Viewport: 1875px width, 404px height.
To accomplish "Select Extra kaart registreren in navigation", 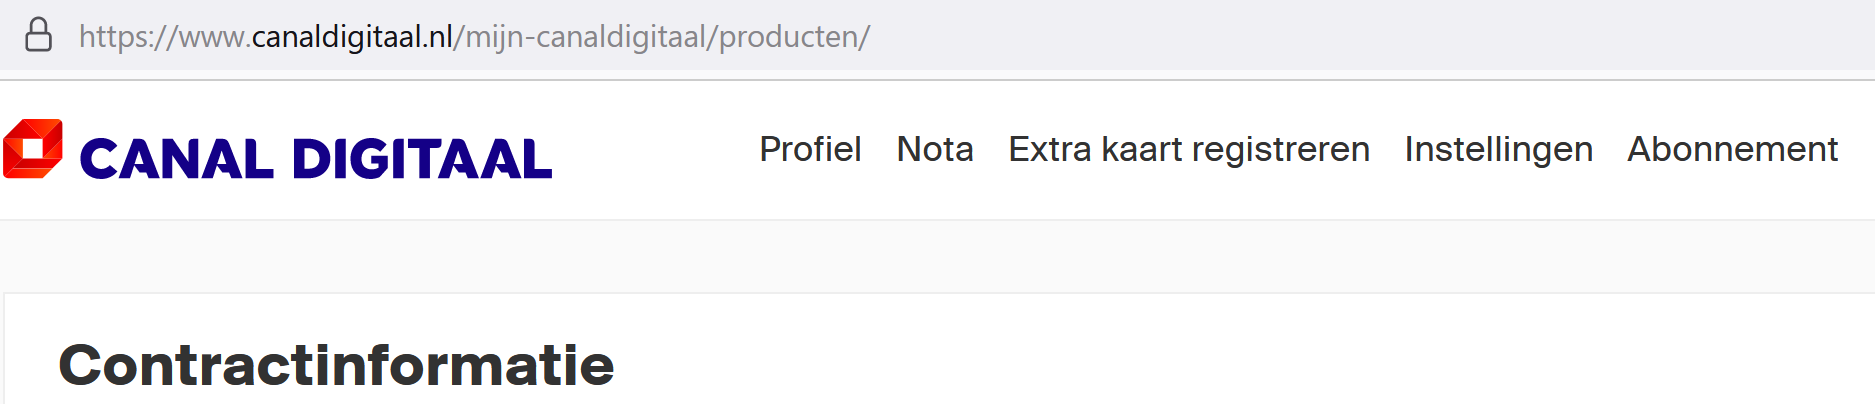I will point(1189,149).
